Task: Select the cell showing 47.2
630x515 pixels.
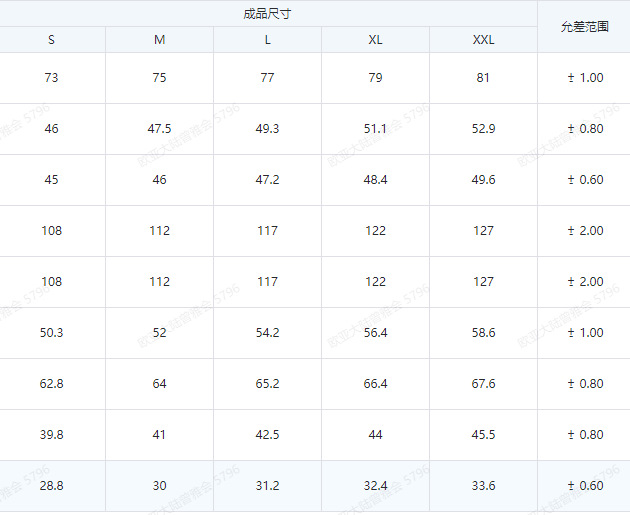Action: click(x=267, y=180)
